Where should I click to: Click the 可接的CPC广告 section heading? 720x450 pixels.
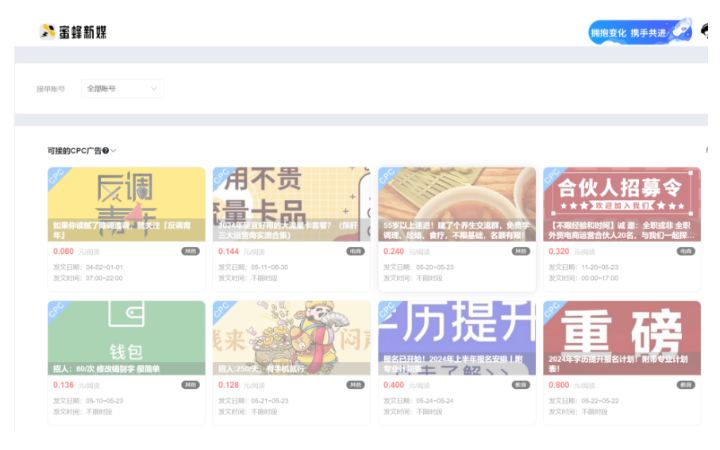click(73, 151)
